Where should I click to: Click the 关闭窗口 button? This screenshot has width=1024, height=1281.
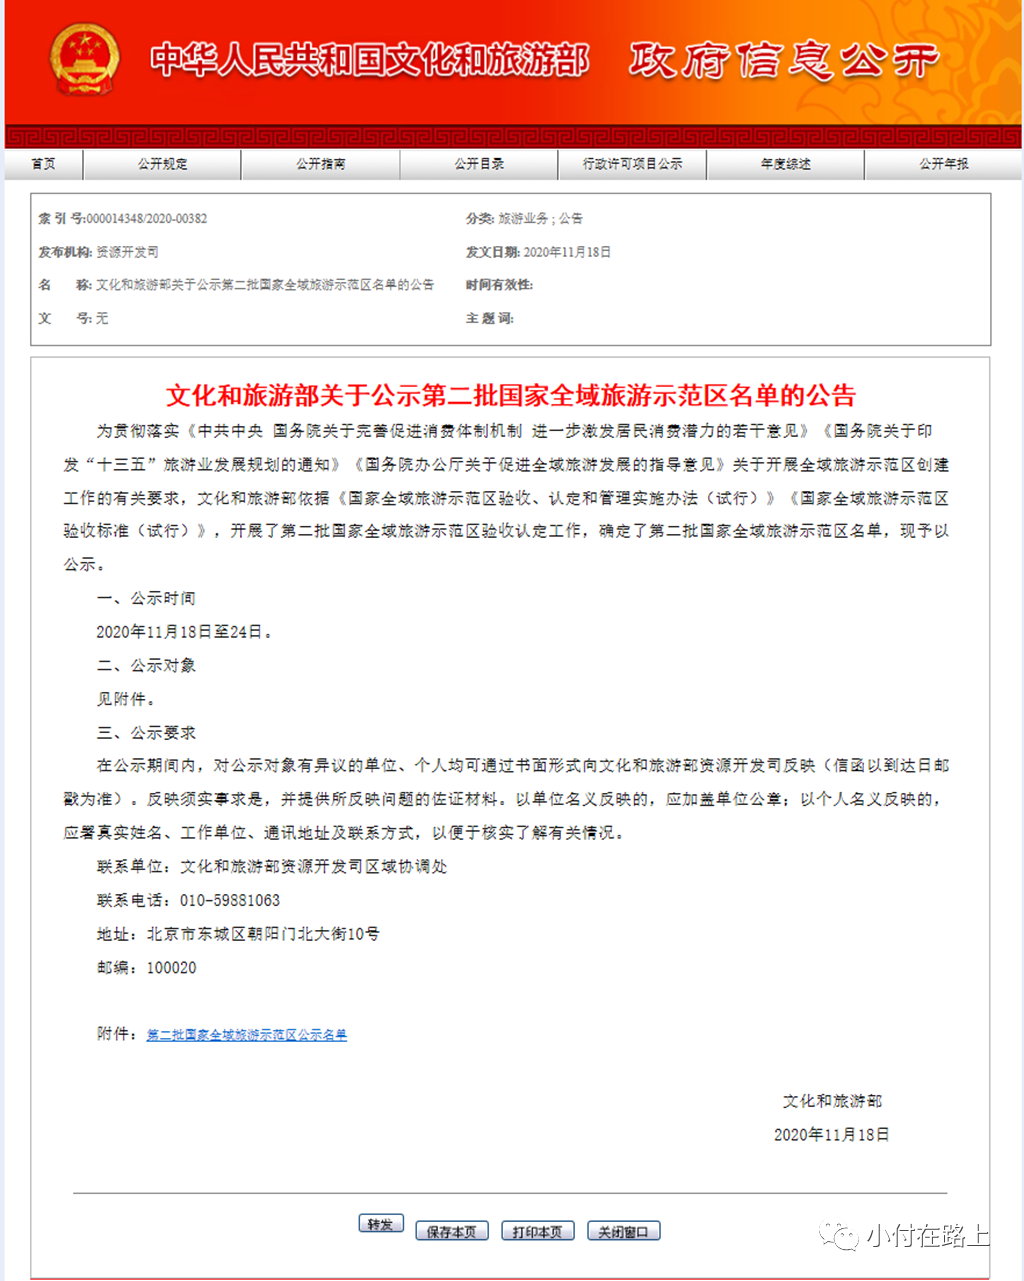coord(623,1232)
